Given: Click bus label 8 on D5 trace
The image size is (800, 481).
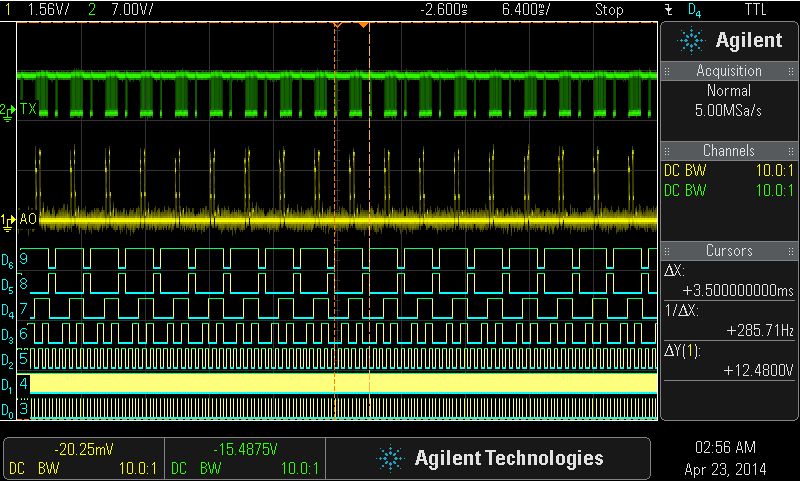Looking at the screenshot, I should click(x=24, y=283).
